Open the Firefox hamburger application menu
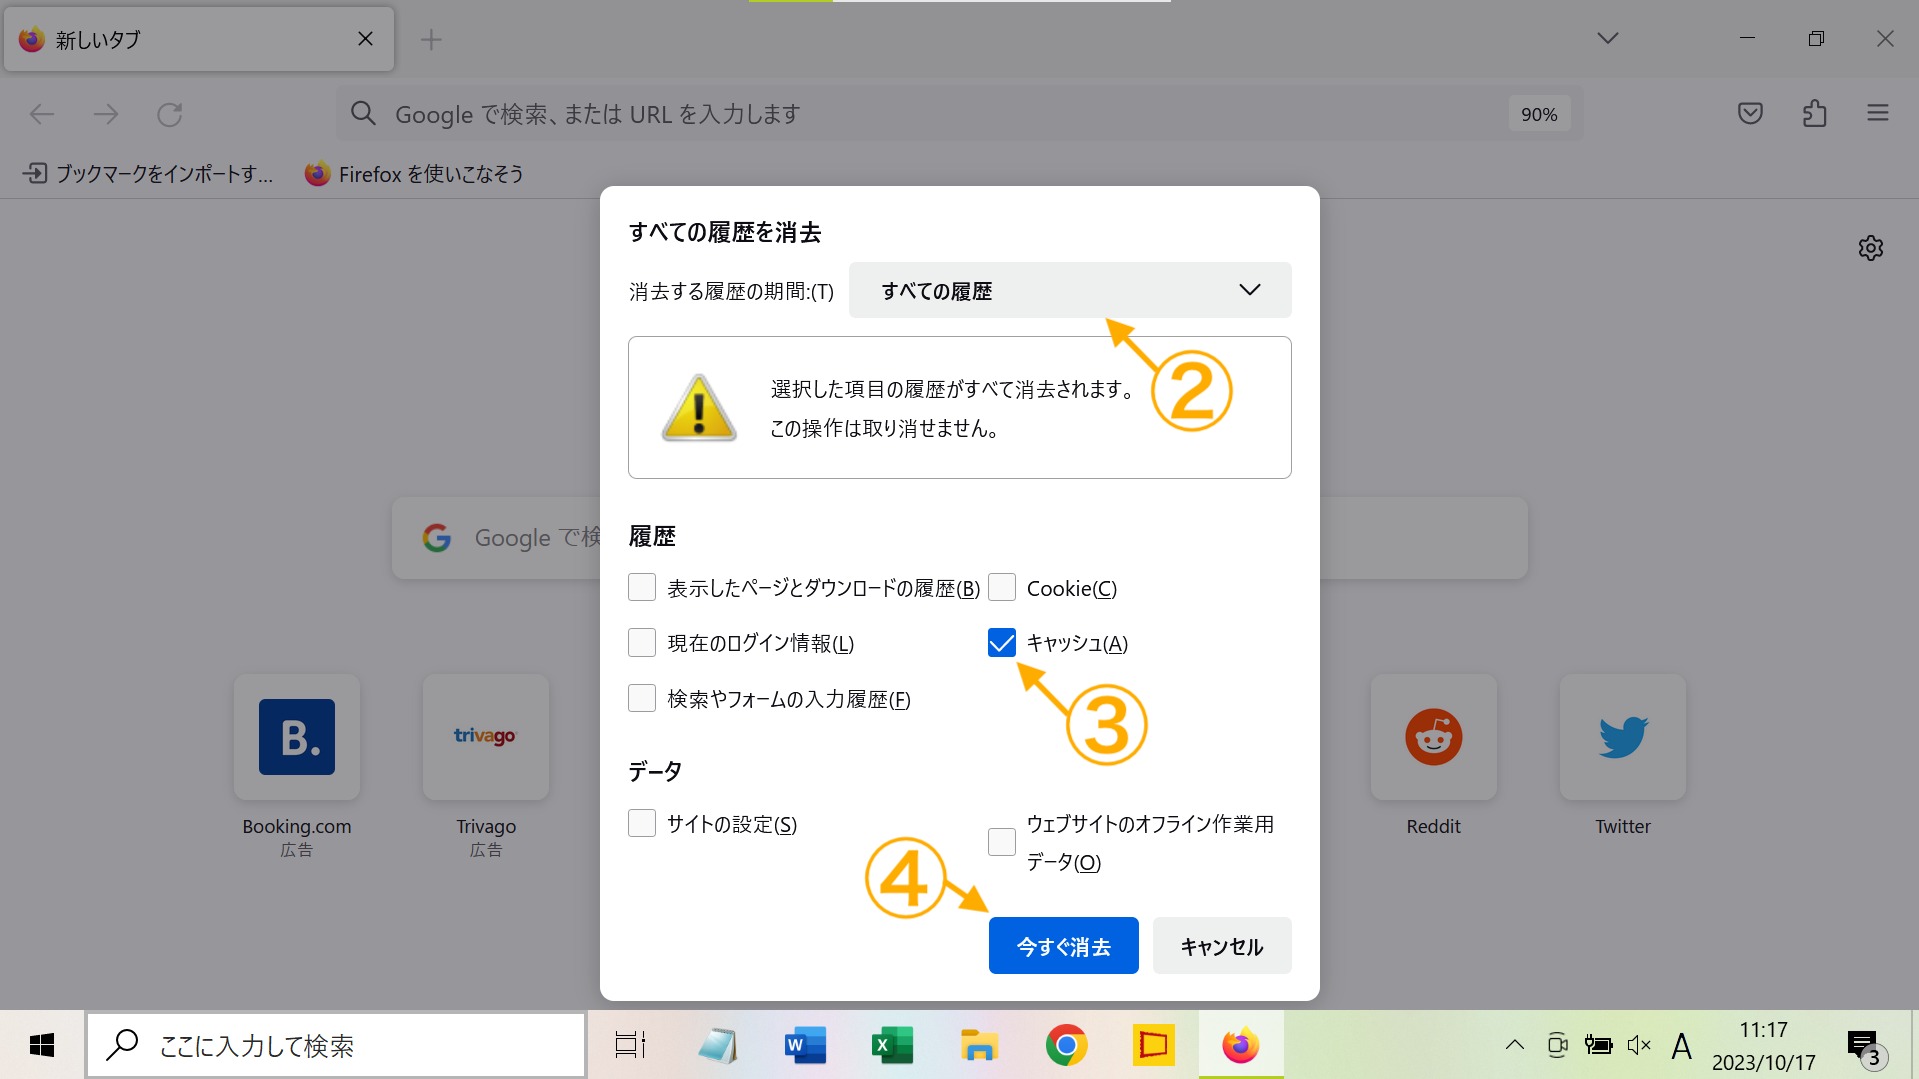Viewport: 1919px width, 1079px height. (x=1878, y=113)
